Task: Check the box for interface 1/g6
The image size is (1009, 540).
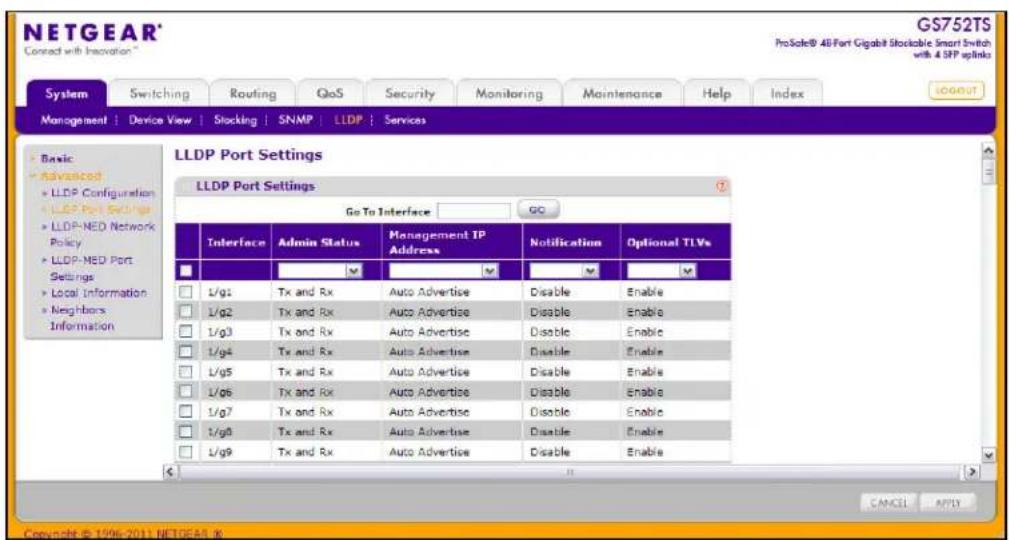Action: pyautogui.click(x=187, y=392)
